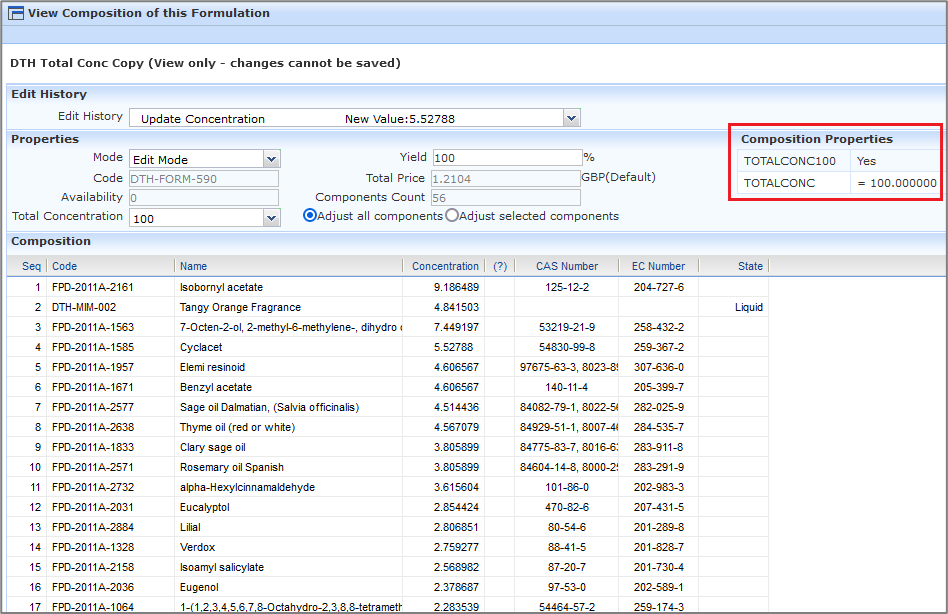This screenshot has width=948, height=614.
Task: Select the Tangy Orange Fragrance row name
Action: (x=240, y=307)
